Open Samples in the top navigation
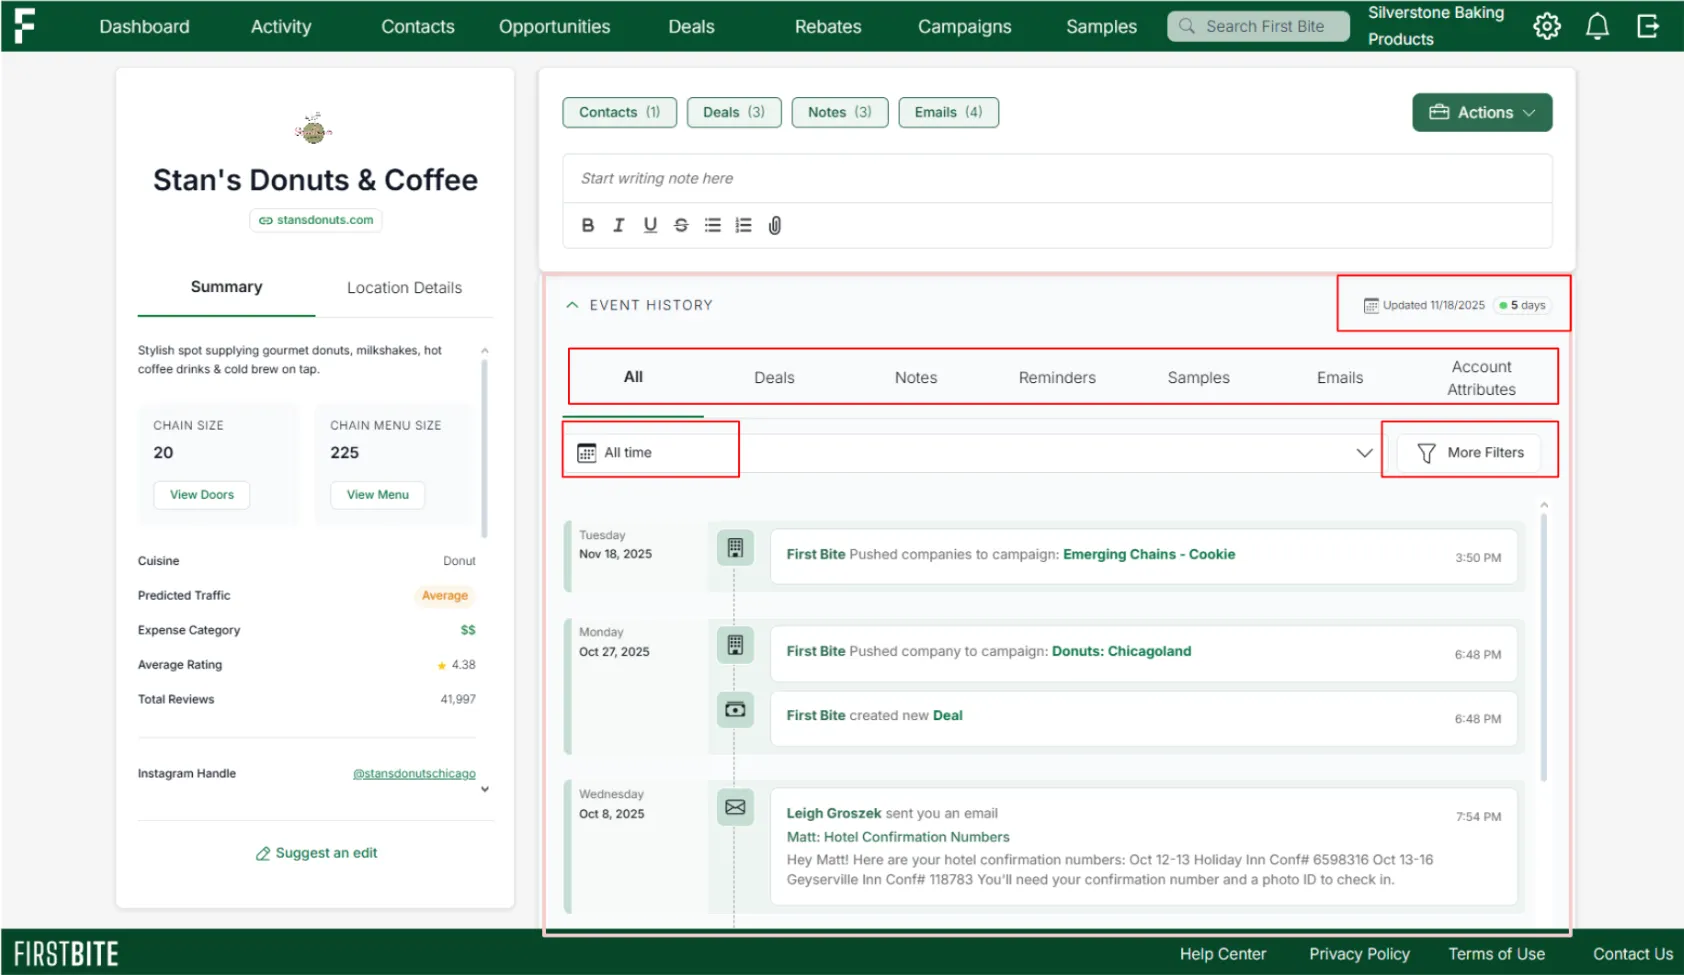Screen dimensions: 1684x975 tap(1101, 26)
